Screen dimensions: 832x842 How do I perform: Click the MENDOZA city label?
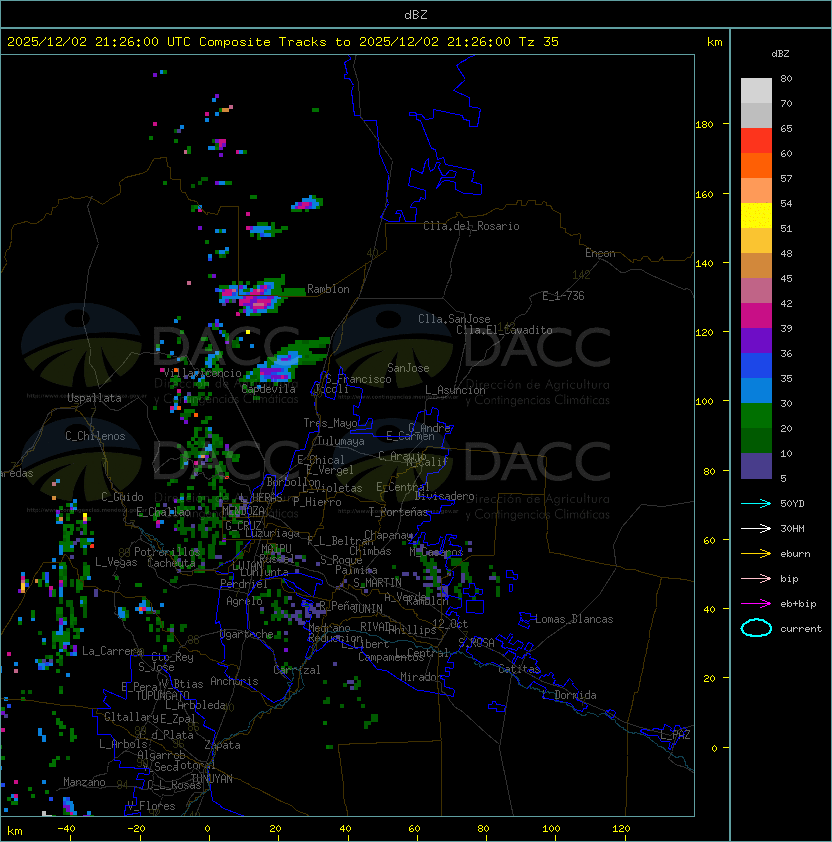coord(243,510)
